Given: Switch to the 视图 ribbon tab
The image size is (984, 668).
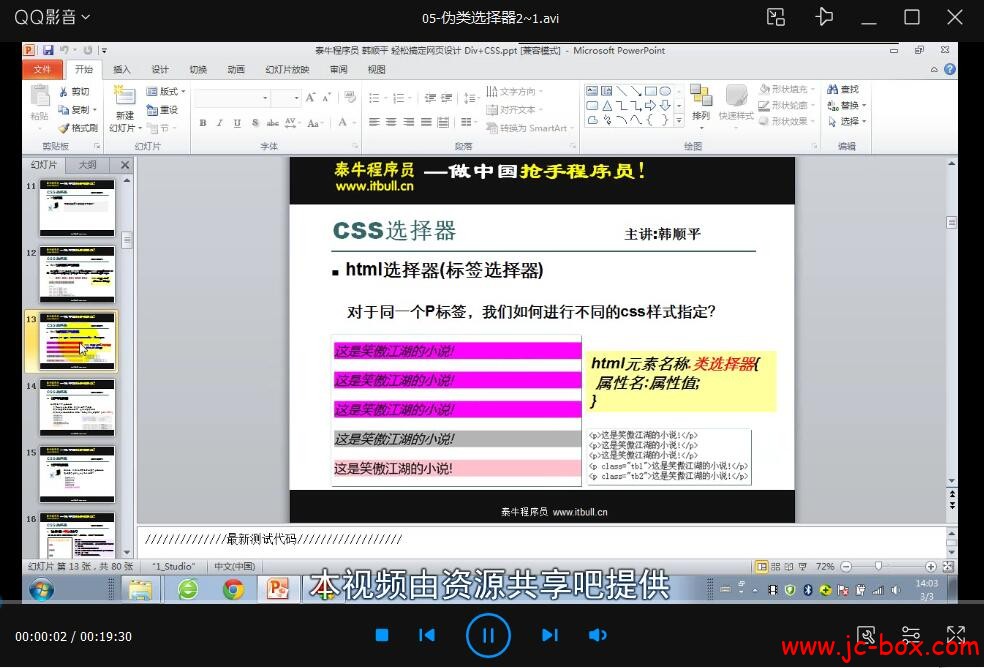Looking at the screenshot, I should pyautogui.click(x=377, y=69).
